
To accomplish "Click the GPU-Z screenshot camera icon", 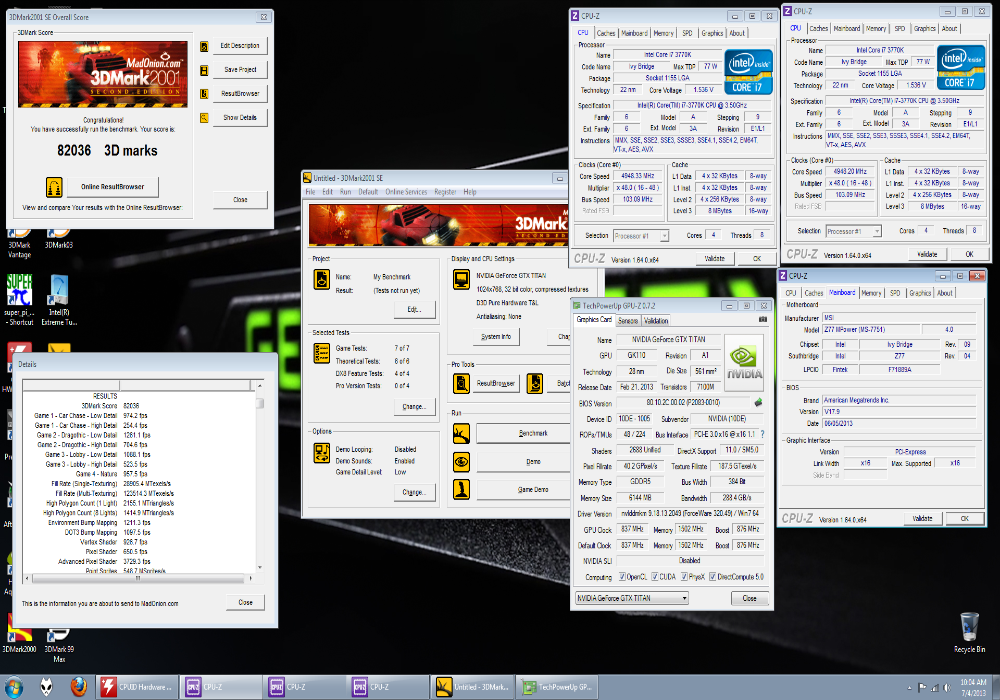I will click(x=763, y=319).
